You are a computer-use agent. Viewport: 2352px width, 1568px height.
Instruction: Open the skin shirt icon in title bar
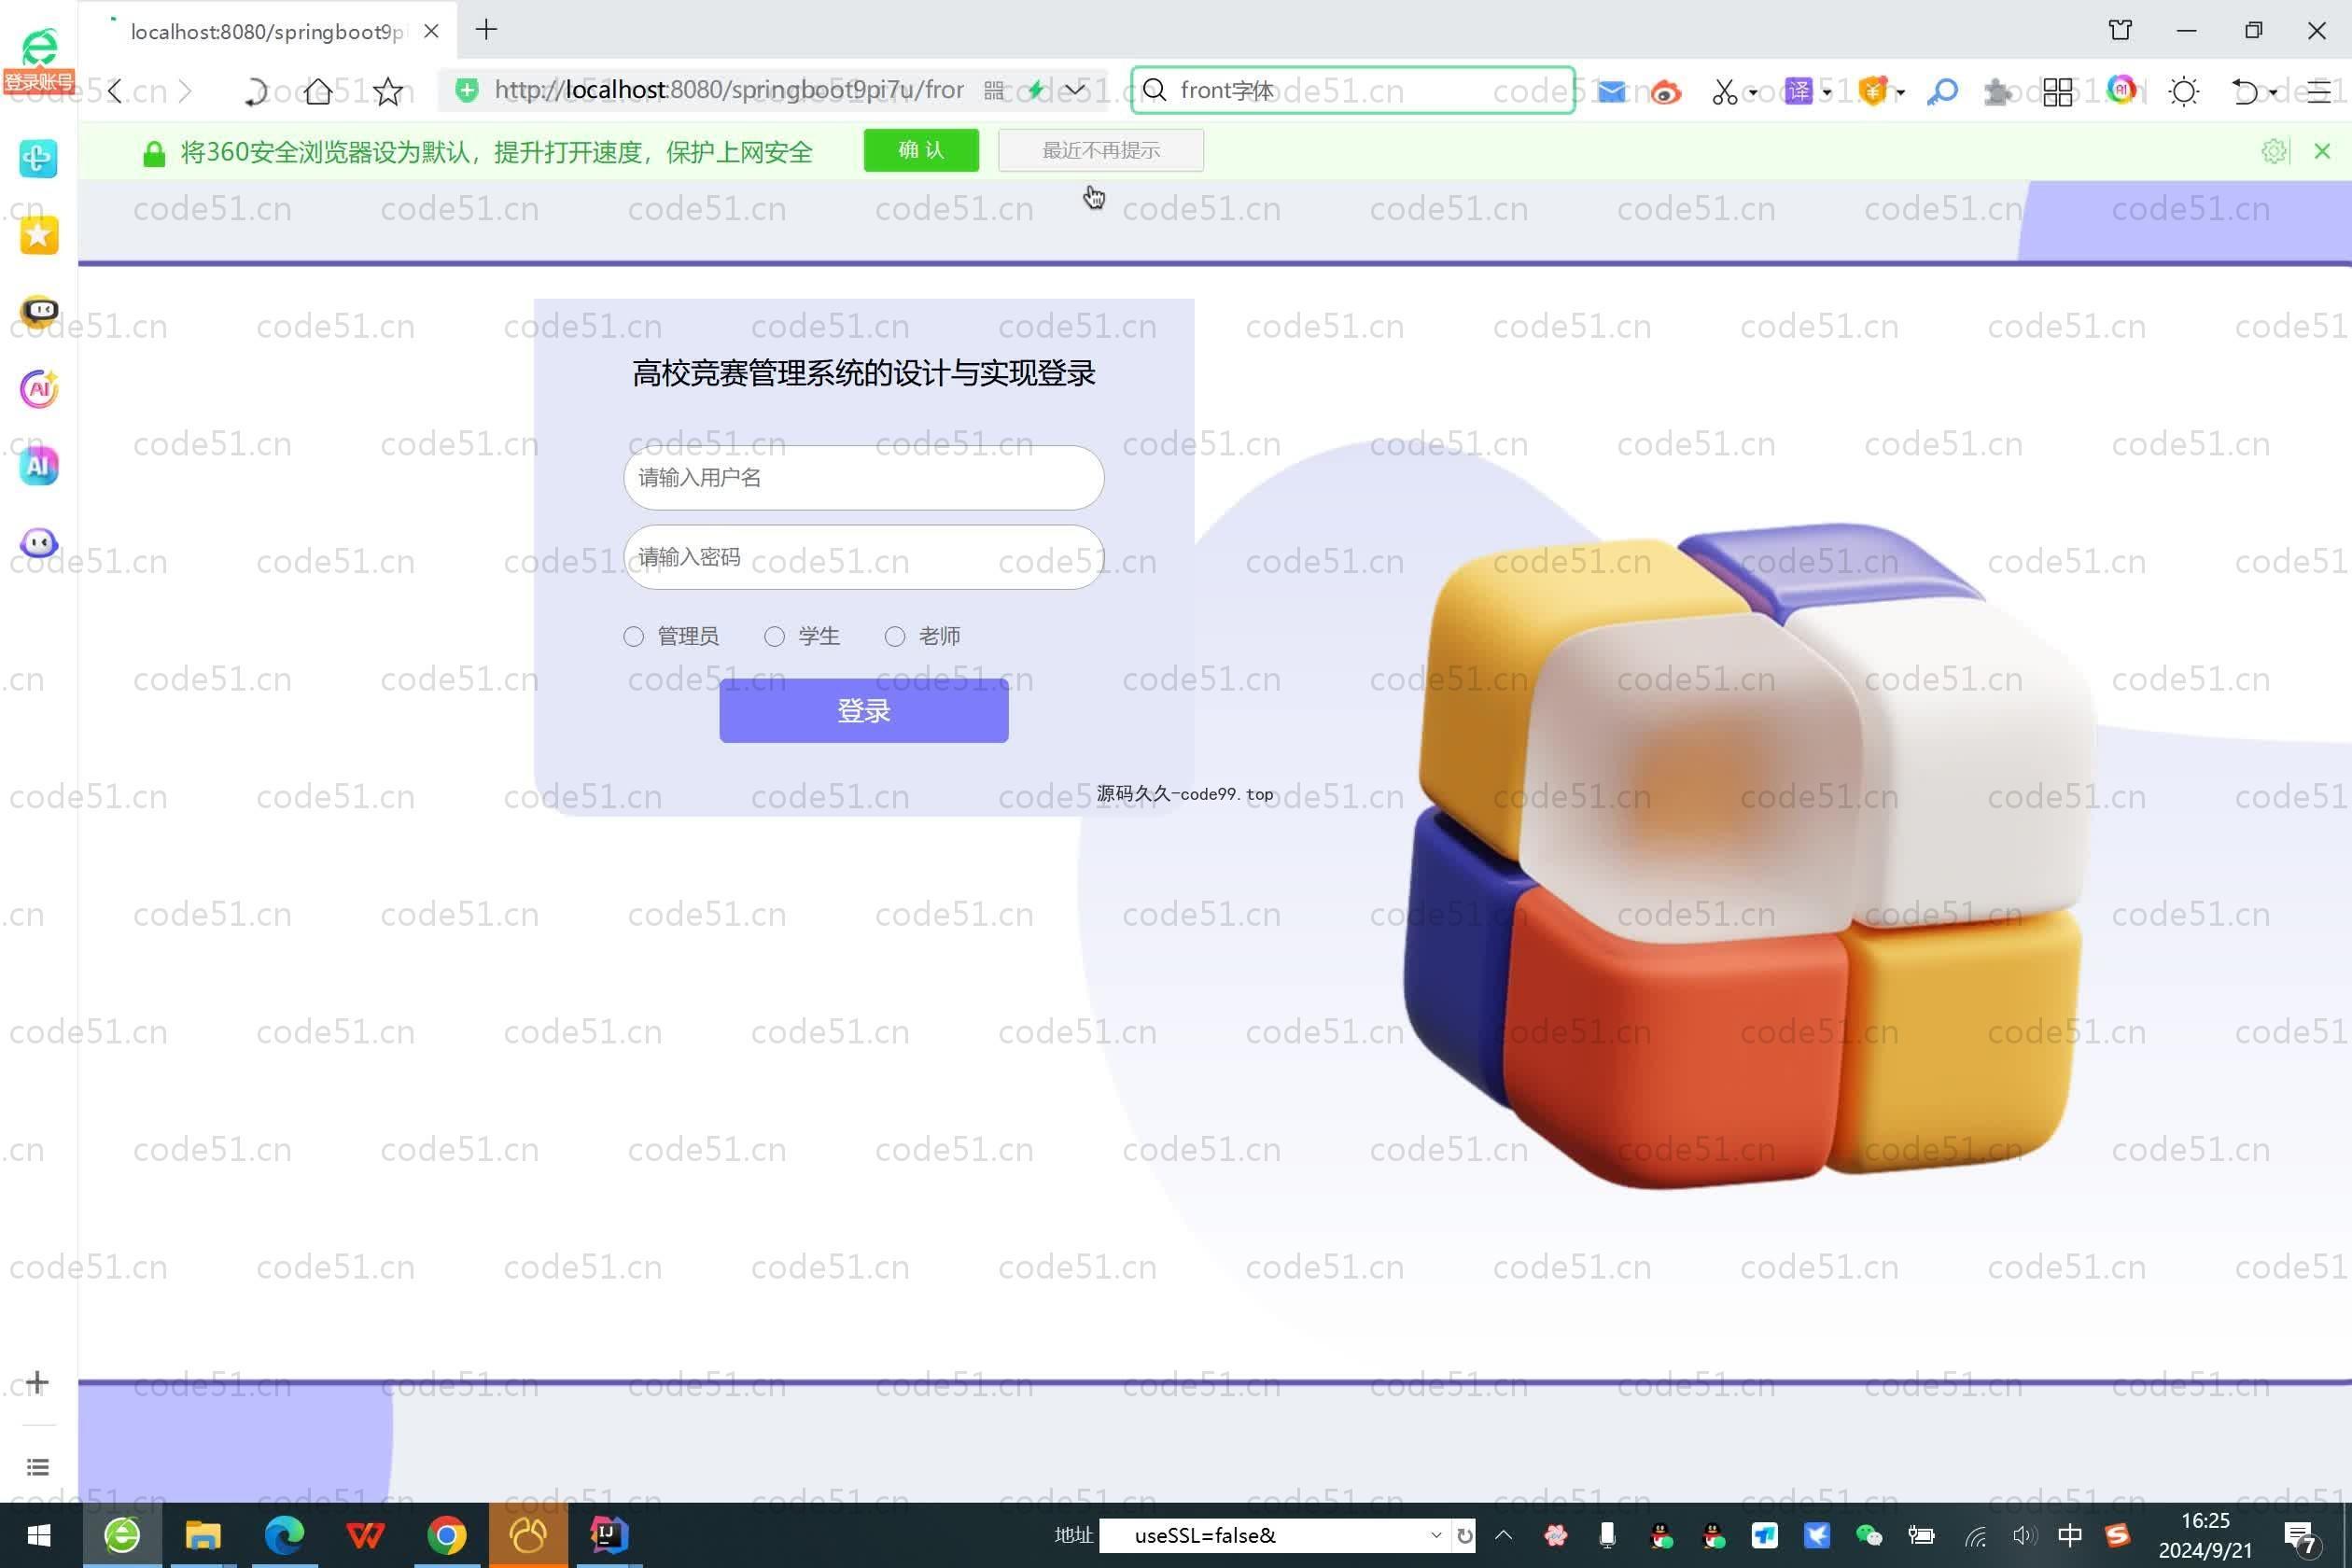pyautogui.click(x=2120, y=30)
